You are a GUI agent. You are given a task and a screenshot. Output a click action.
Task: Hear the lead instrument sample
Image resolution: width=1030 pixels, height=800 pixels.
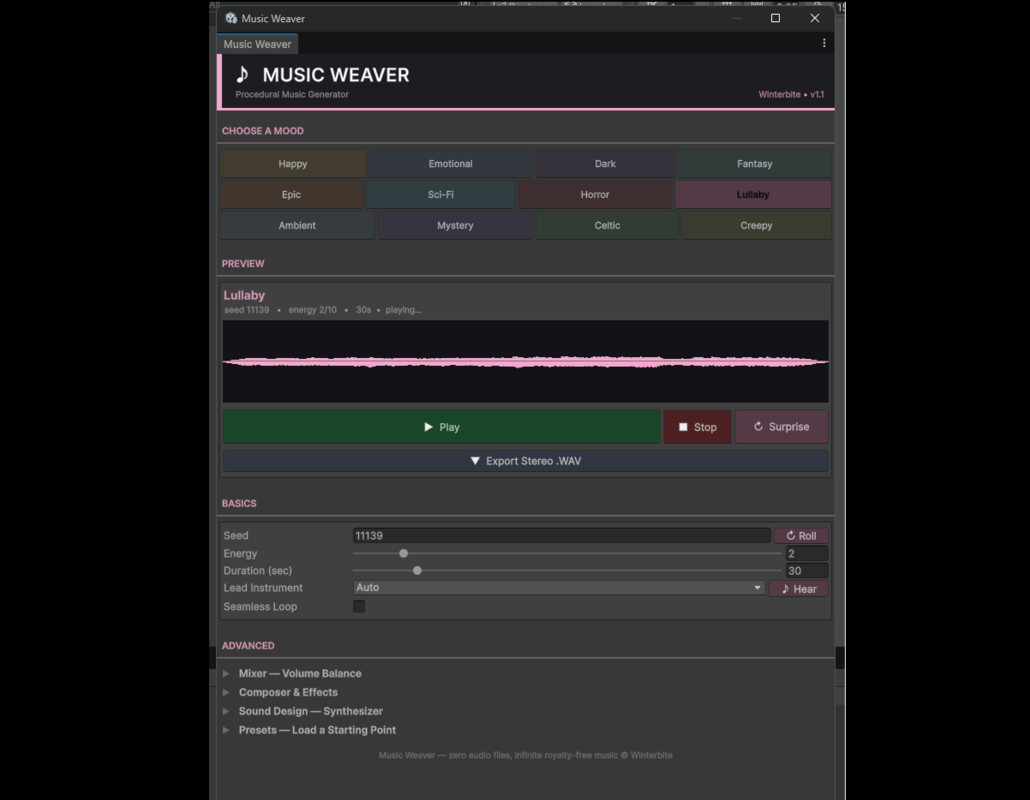point(799,589)
